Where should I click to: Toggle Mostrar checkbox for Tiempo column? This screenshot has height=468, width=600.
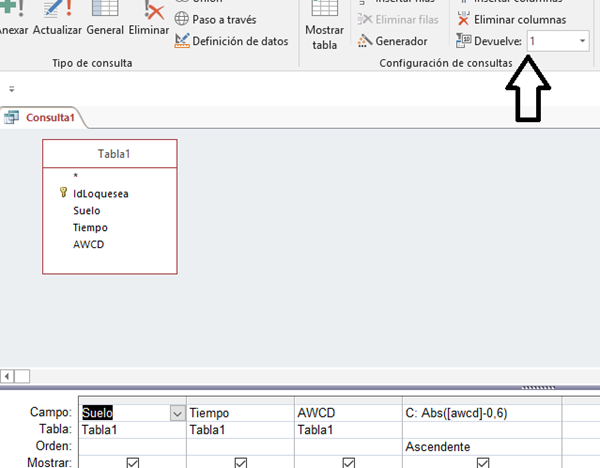240,463
